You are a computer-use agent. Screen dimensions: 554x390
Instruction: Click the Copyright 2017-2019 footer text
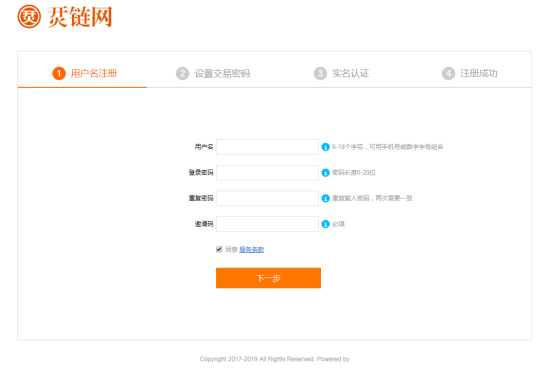point(275,359)
